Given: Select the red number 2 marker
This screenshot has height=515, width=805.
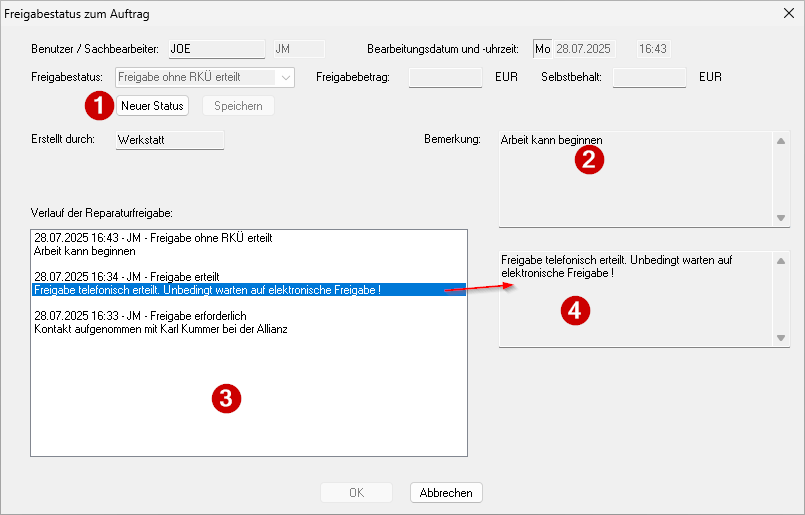Looking at the screenshot, I should [x=589, y=160].
